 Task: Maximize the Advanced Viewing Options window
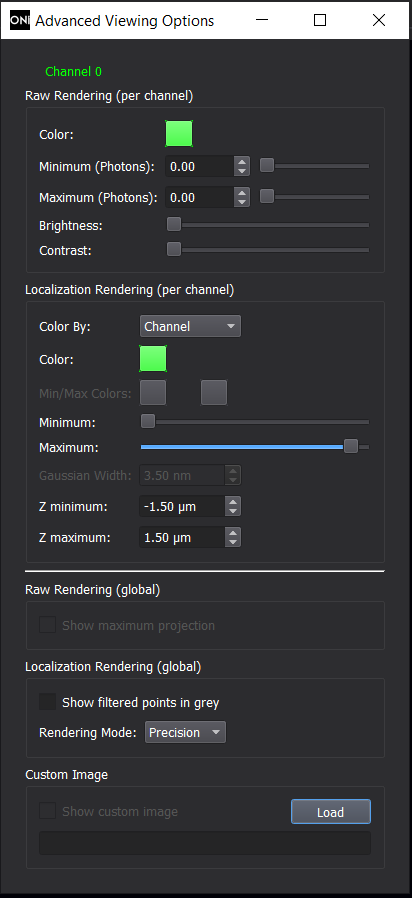point(320,21)
